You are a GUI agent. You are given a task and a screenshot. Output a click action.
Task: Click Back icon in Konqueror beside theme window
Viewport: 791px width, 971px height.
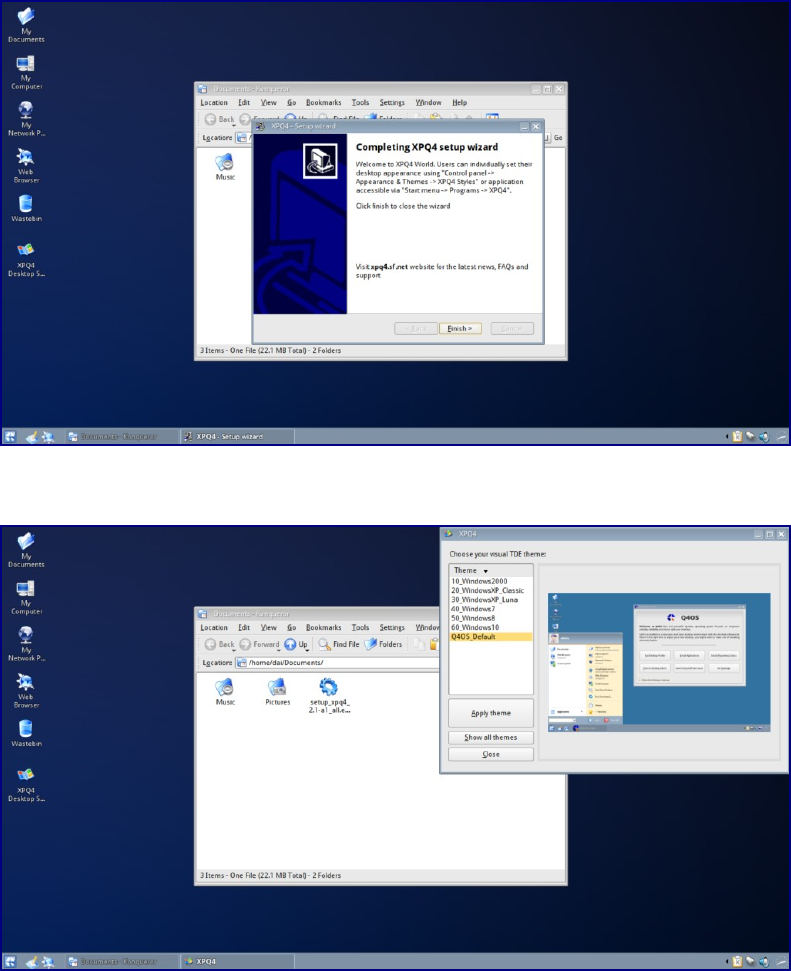pyautogui.click(x=211, y=644)
